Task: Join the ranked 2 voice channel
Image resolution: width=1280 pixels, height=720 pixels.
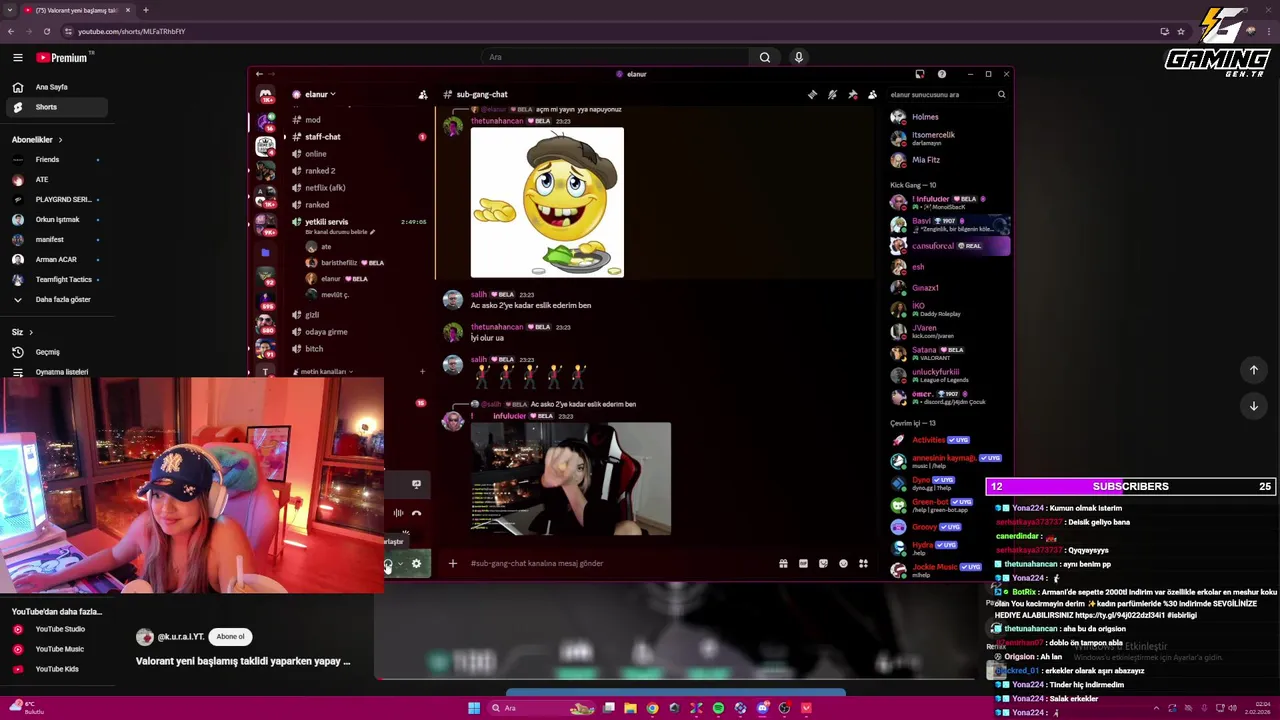Action: click(320, 171)
